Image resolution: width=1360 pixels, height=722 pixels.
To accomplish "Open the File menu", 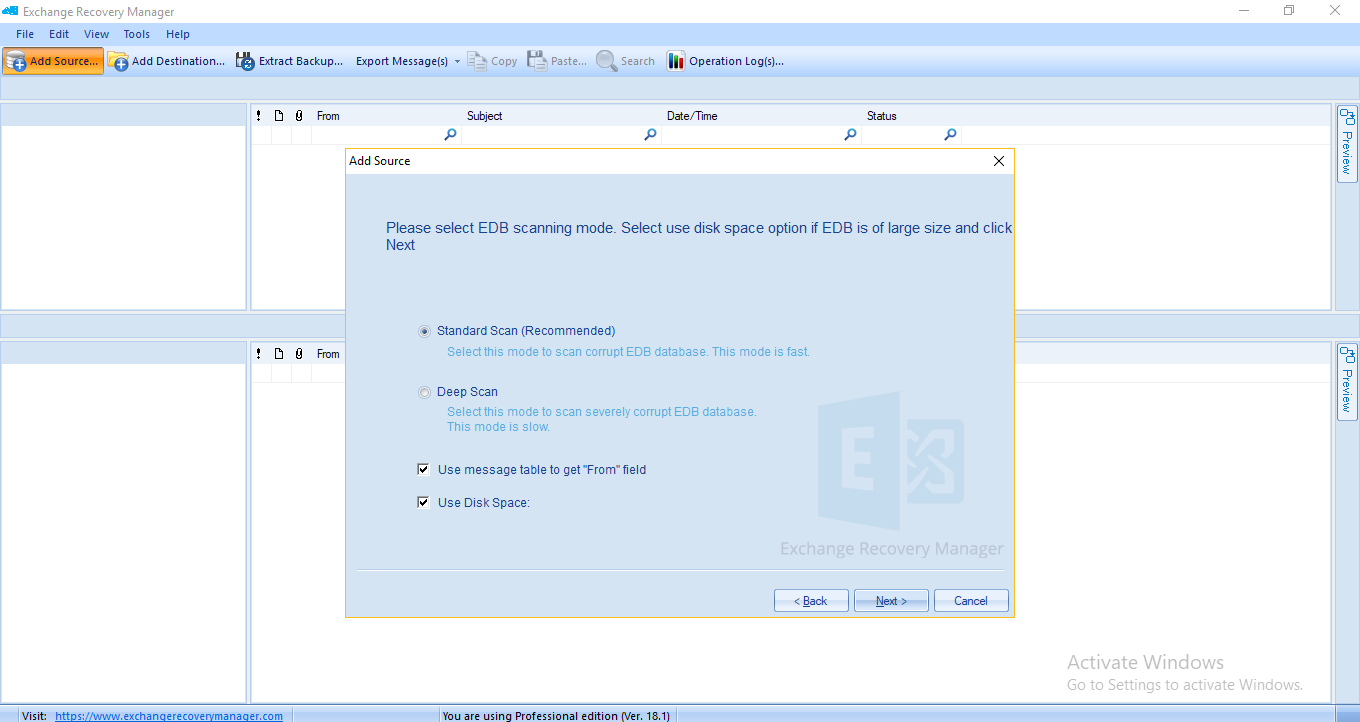I will tap(25, 34).
